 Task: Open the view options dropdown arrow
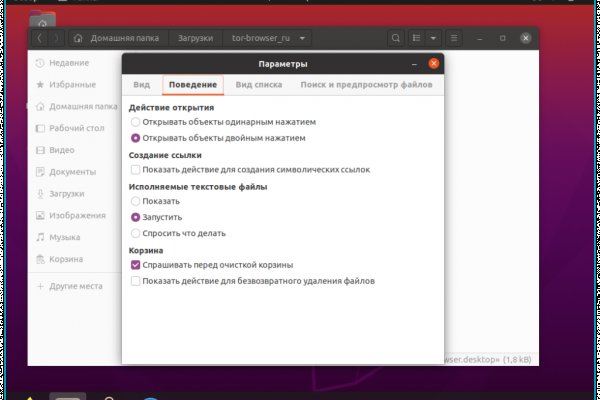(433, 38)
